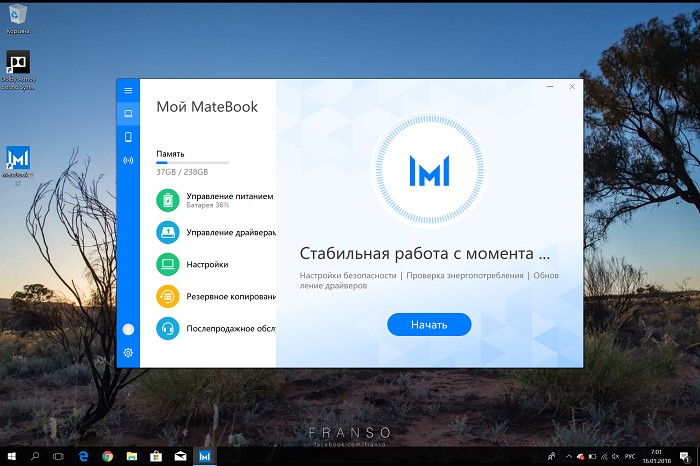Click the Начать button
The height and width of the screenshot is (466, 700).
click(x=429, y=325)
